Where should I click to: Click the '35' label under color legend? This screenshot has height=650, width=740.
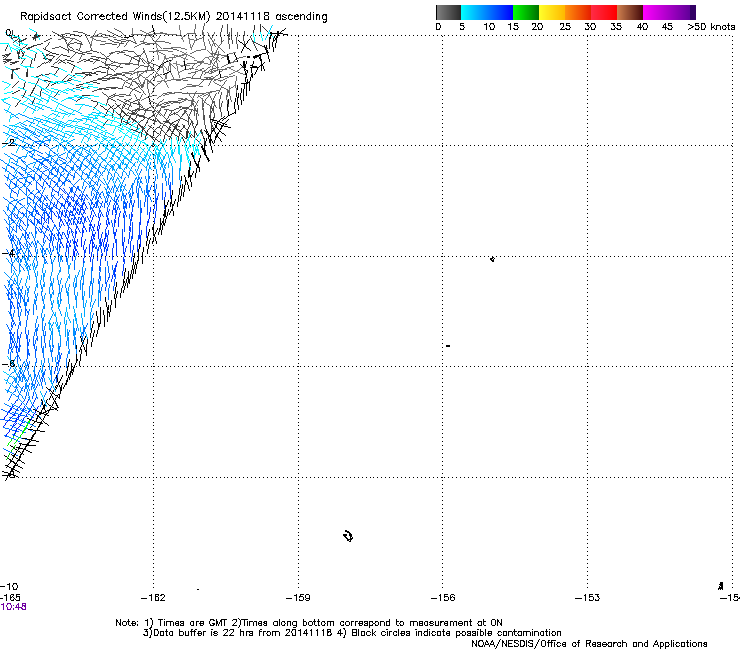click(616, 27)
